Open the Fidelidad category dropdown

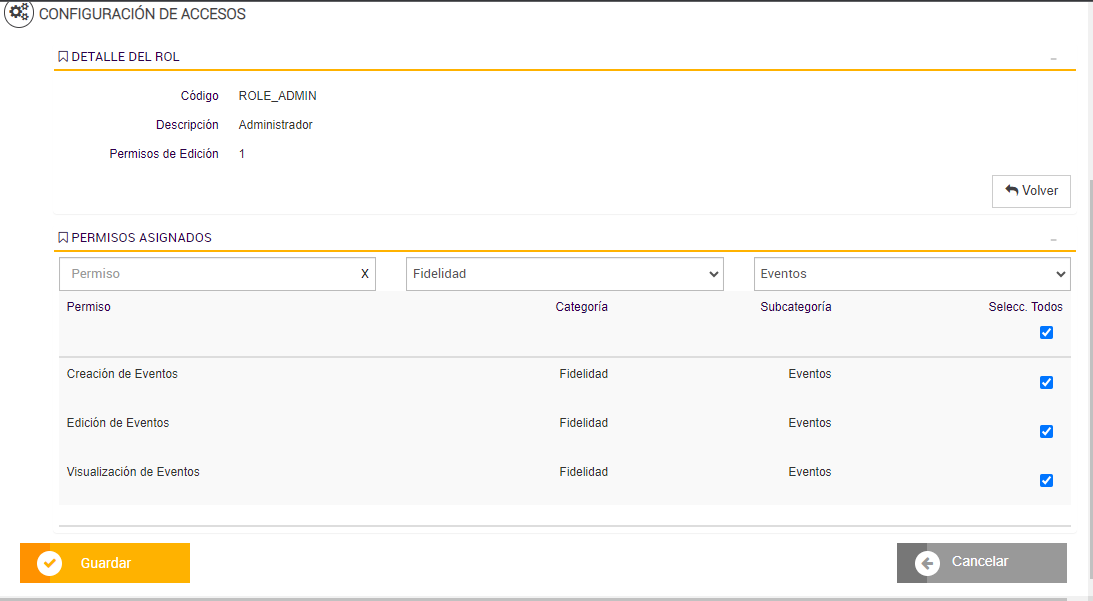pos(564,274)
